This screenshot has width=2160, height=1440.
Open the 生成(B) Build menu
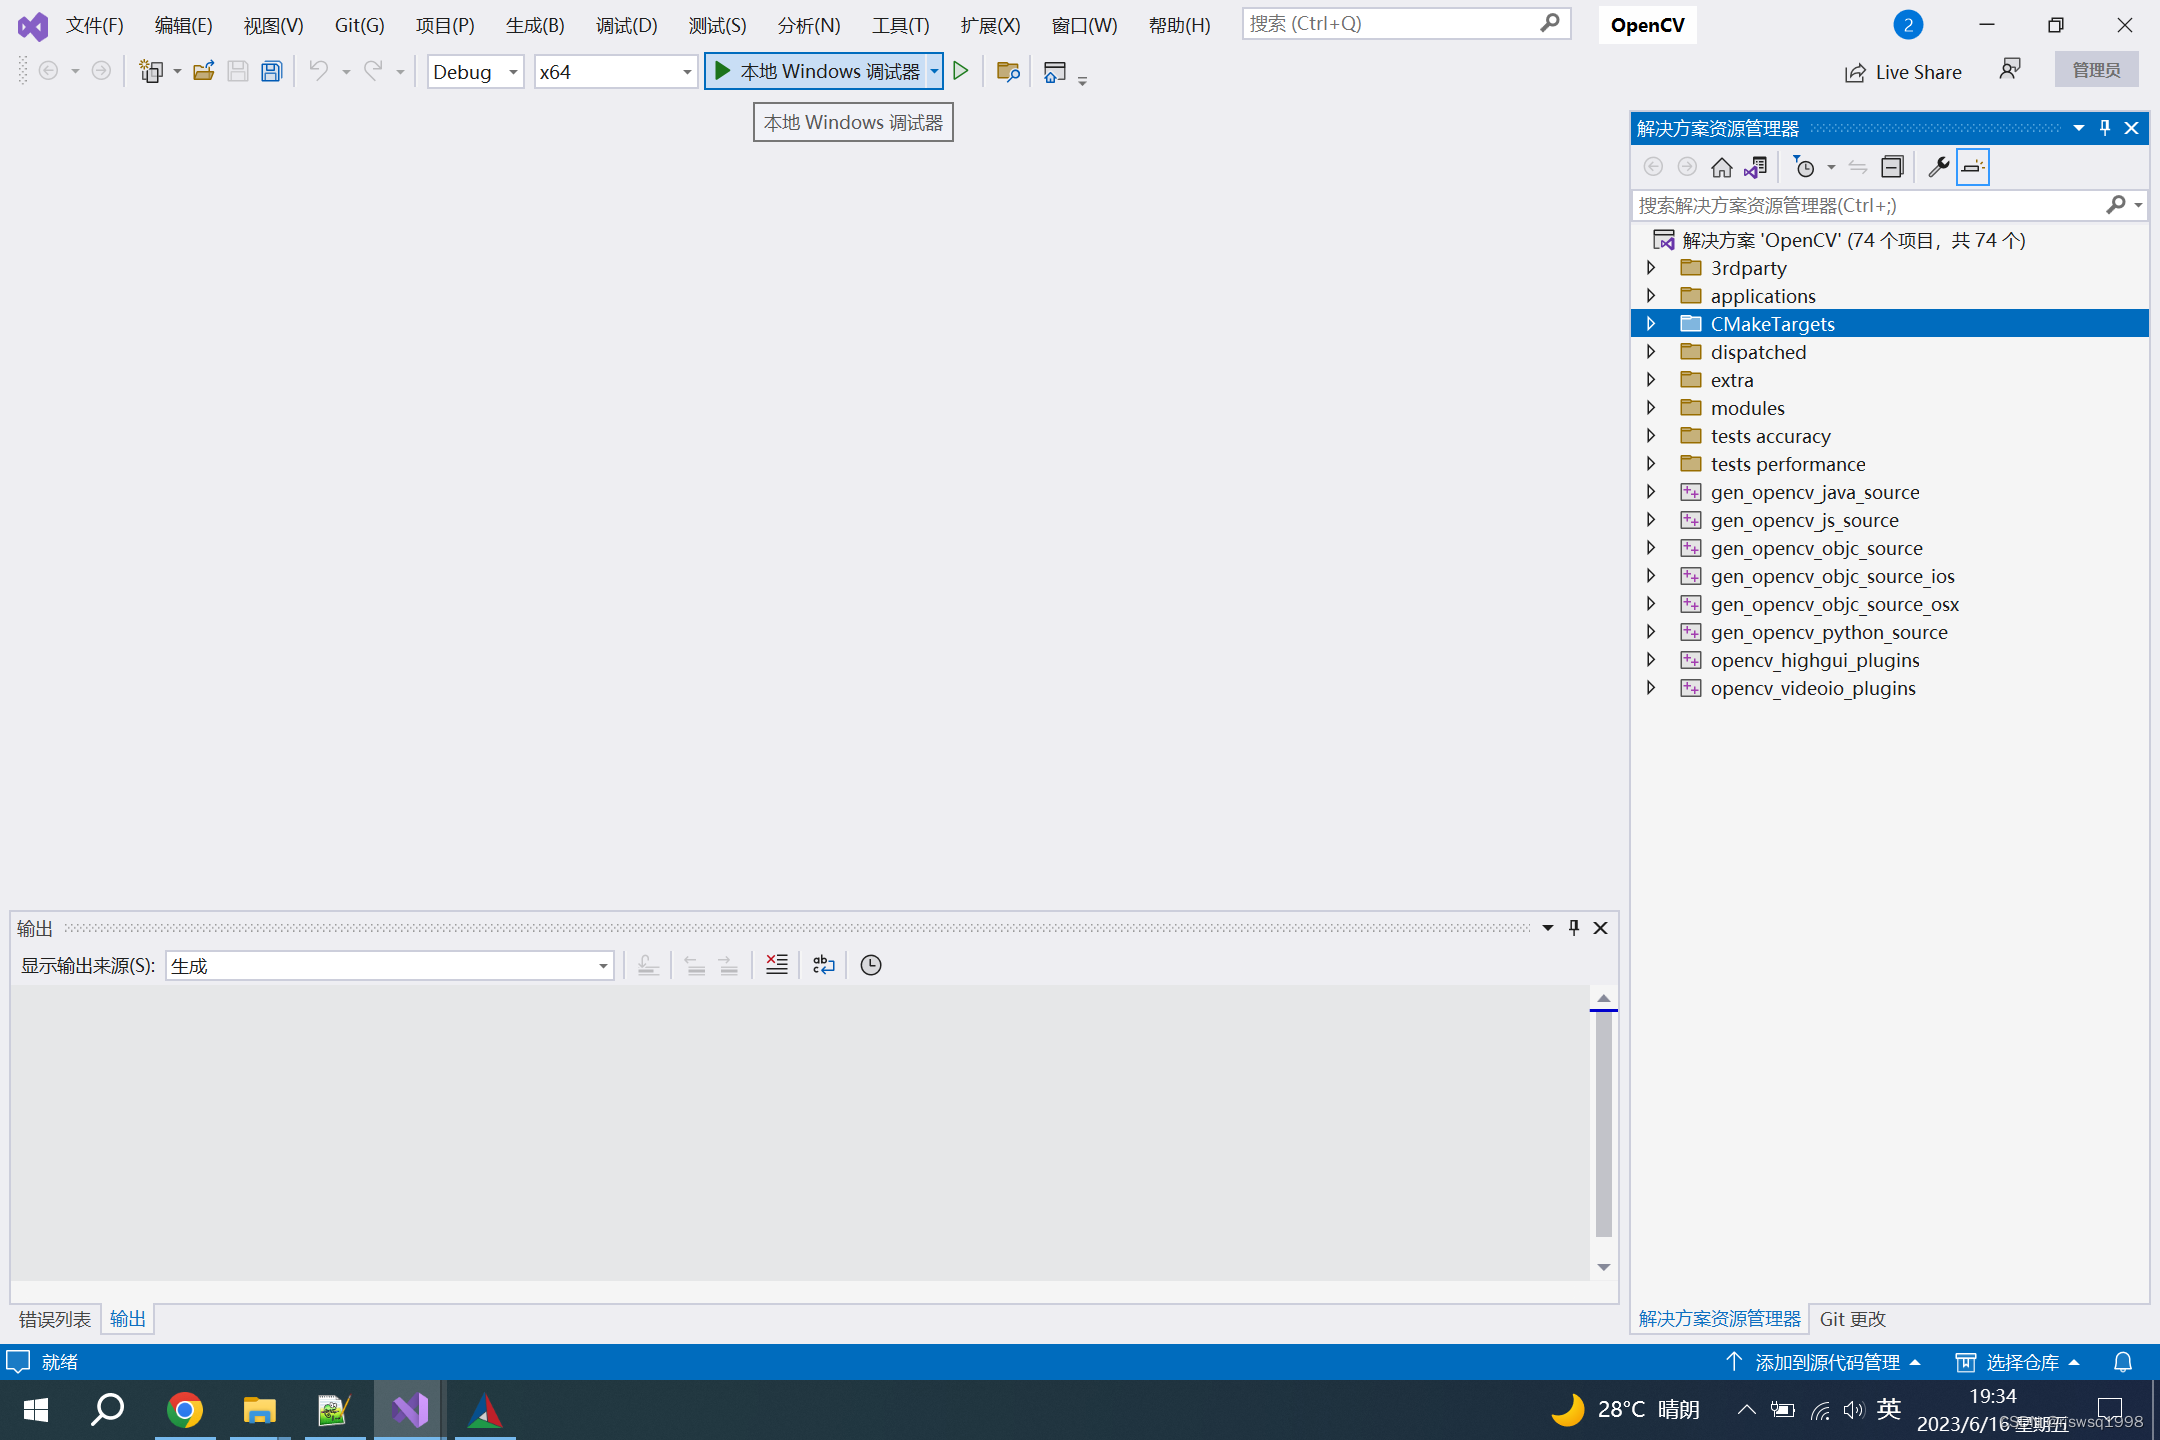click(534, 25)
